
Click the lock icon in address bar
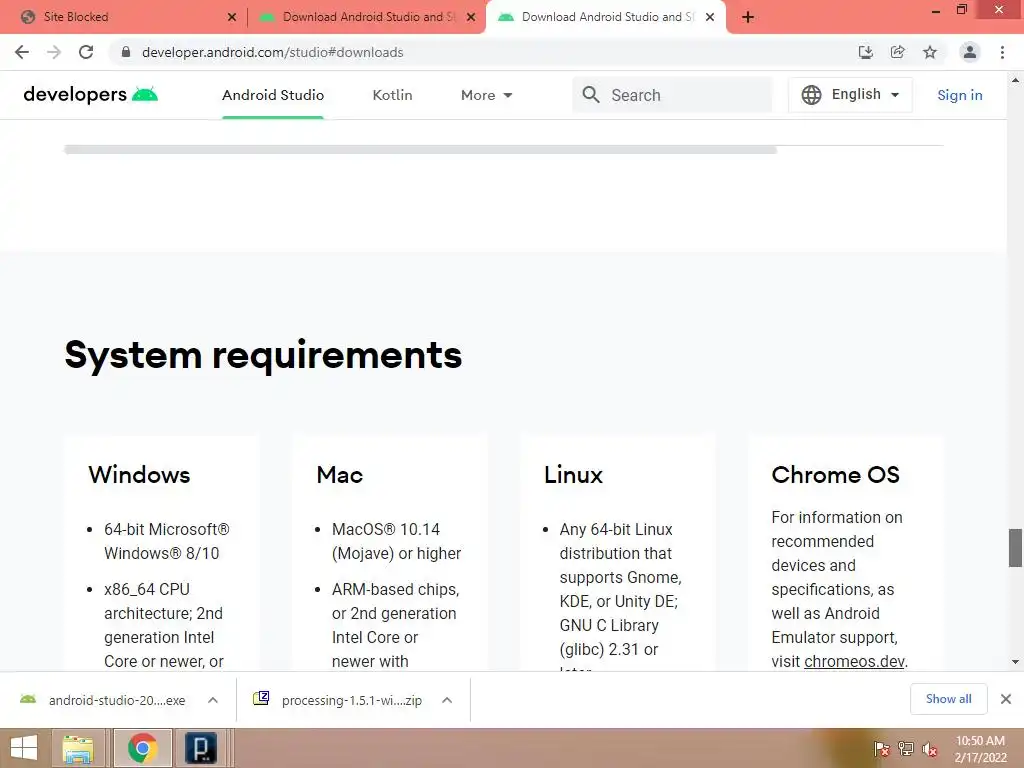tap(126, 52)
